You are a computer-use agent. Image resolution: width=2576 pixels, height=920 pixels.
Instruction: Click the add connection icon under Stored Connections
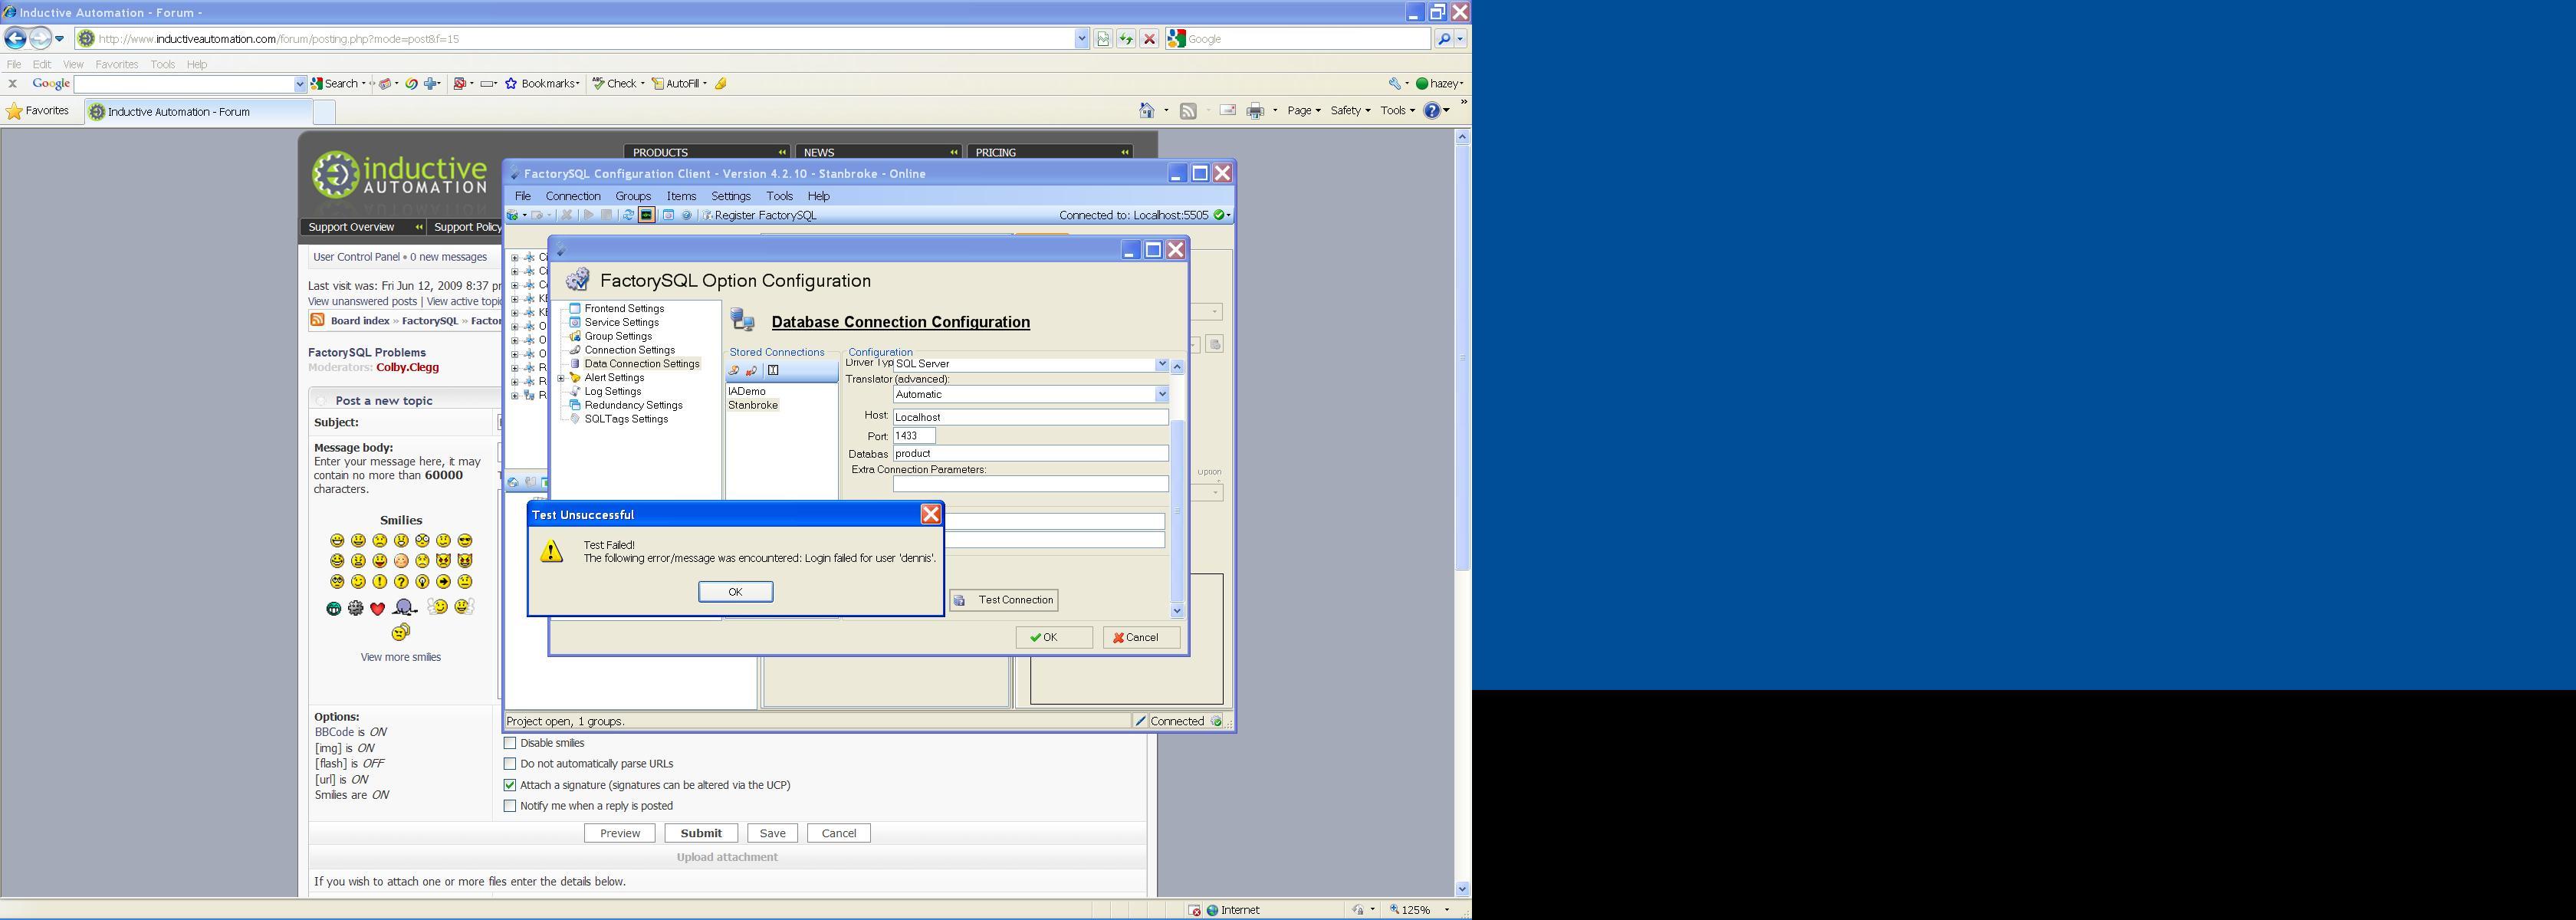pos(734,371)
